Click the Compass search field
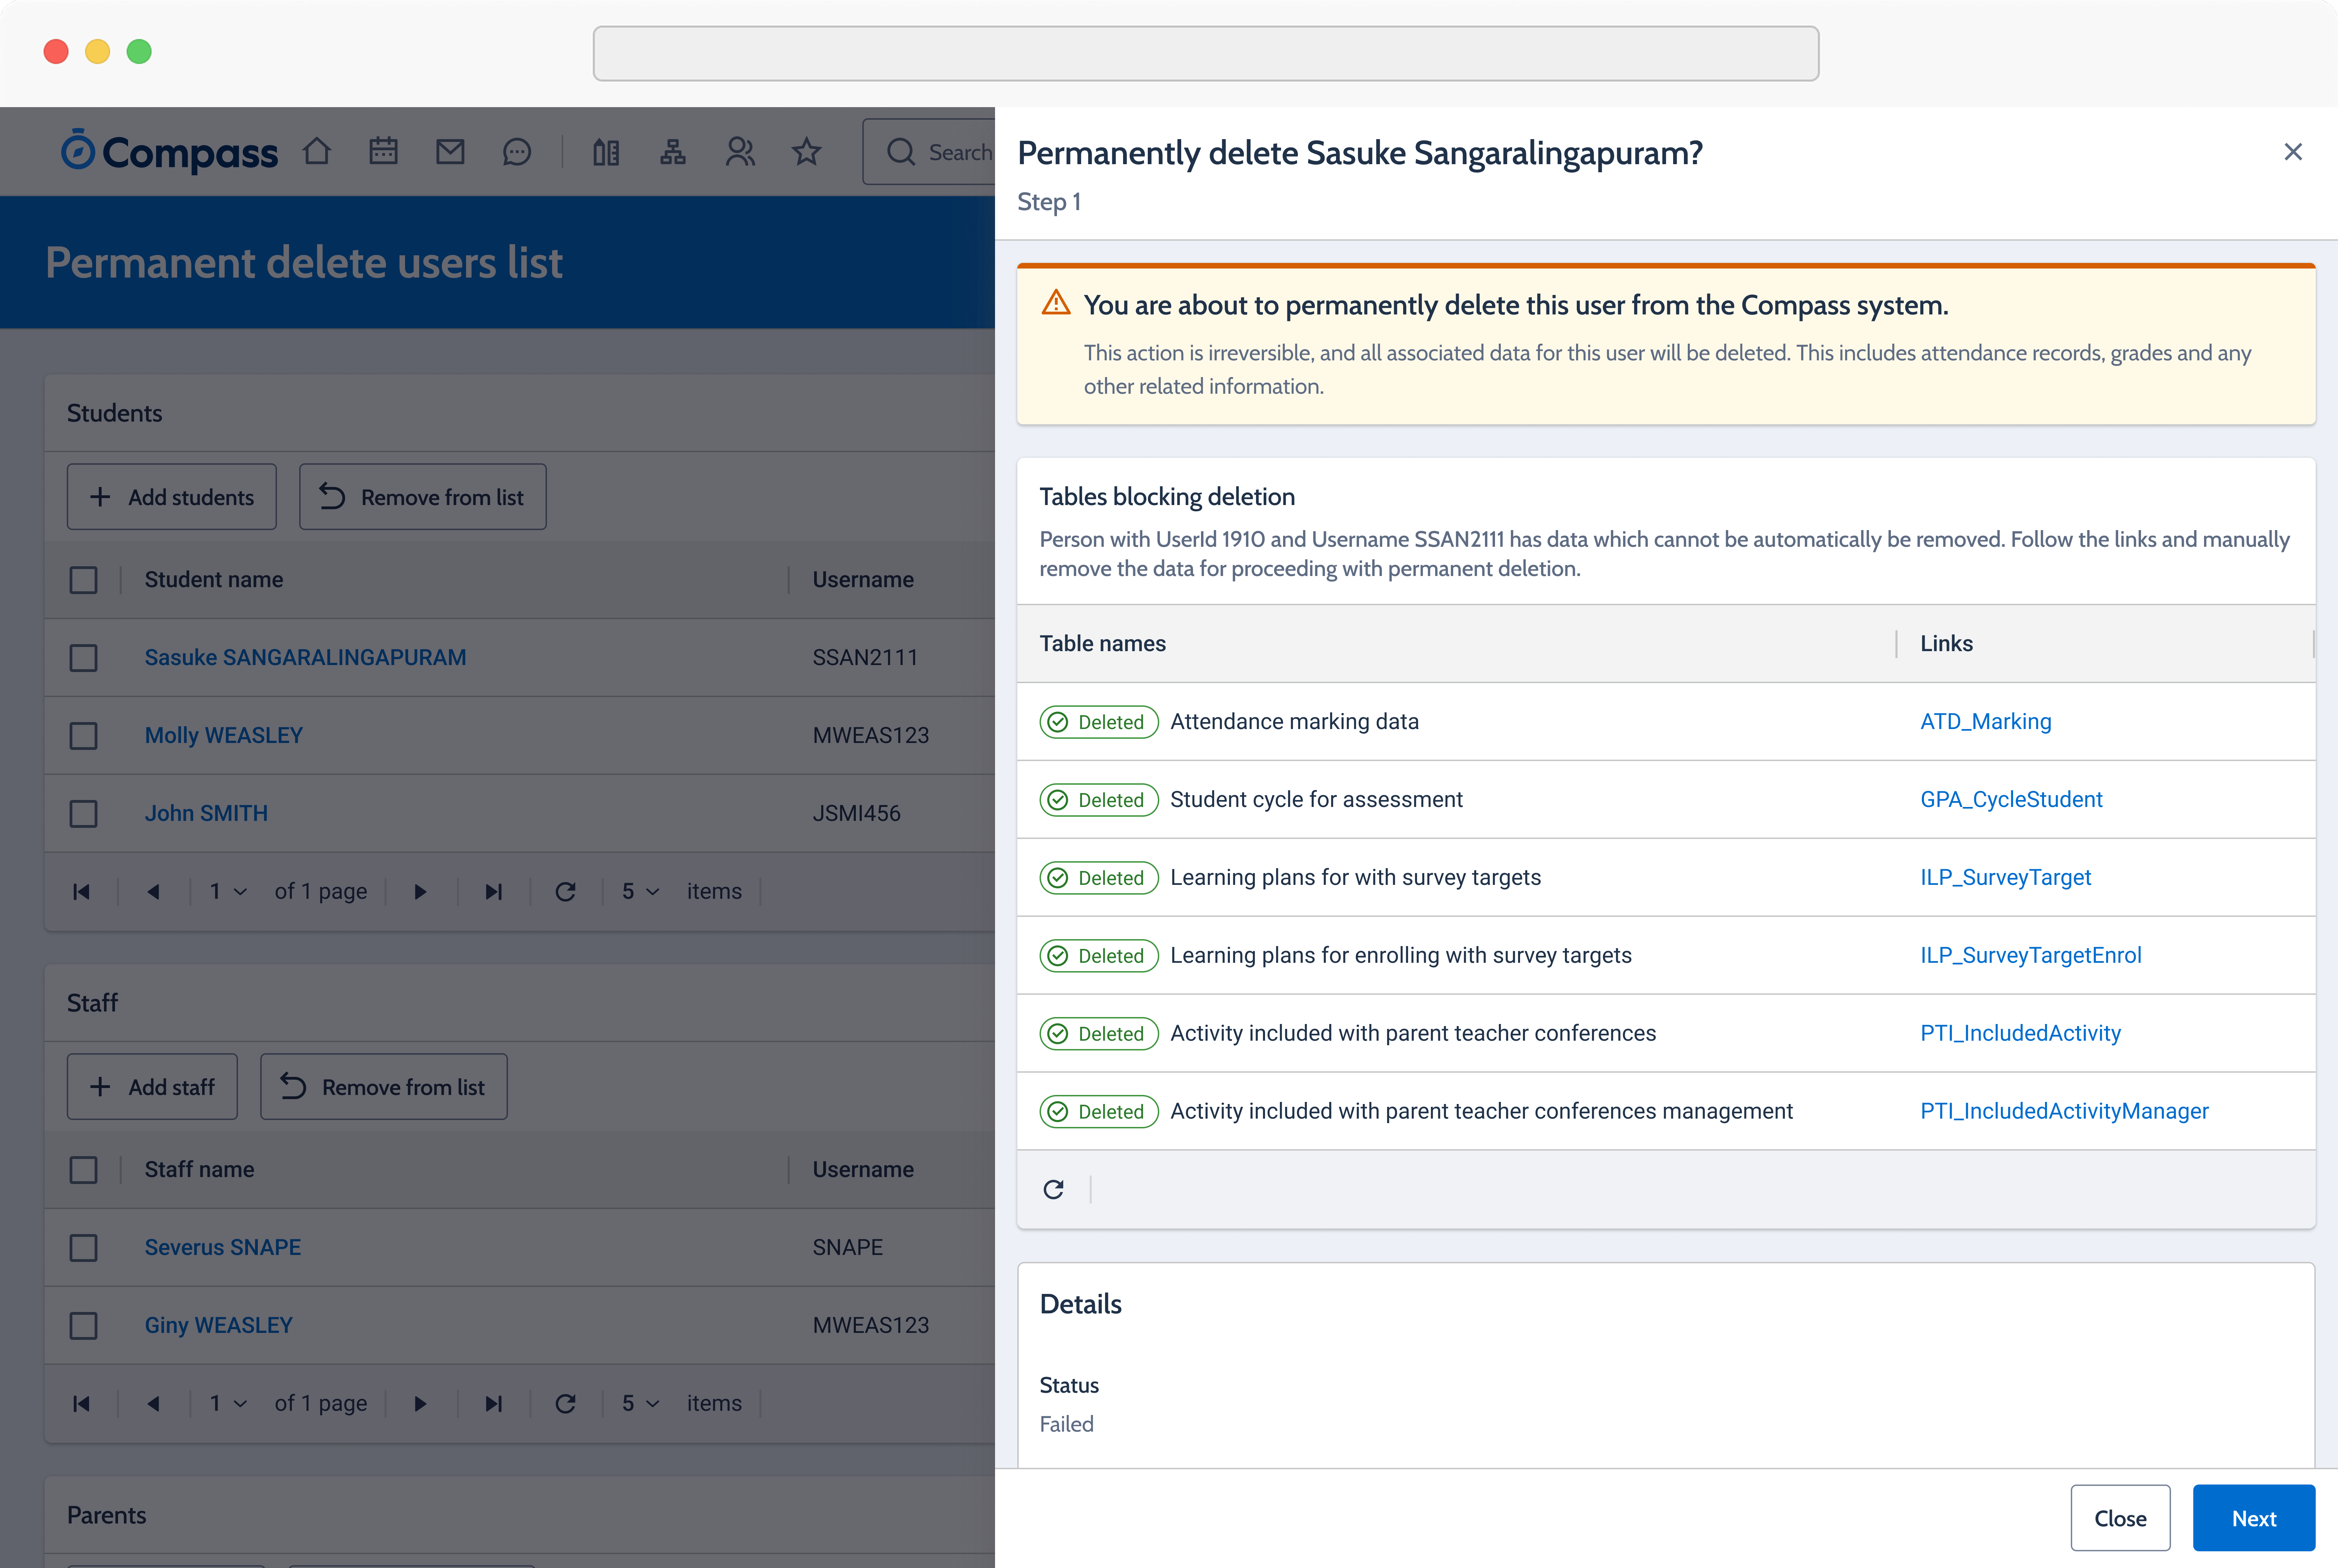 pyautogui.click(x=929, y=152)
